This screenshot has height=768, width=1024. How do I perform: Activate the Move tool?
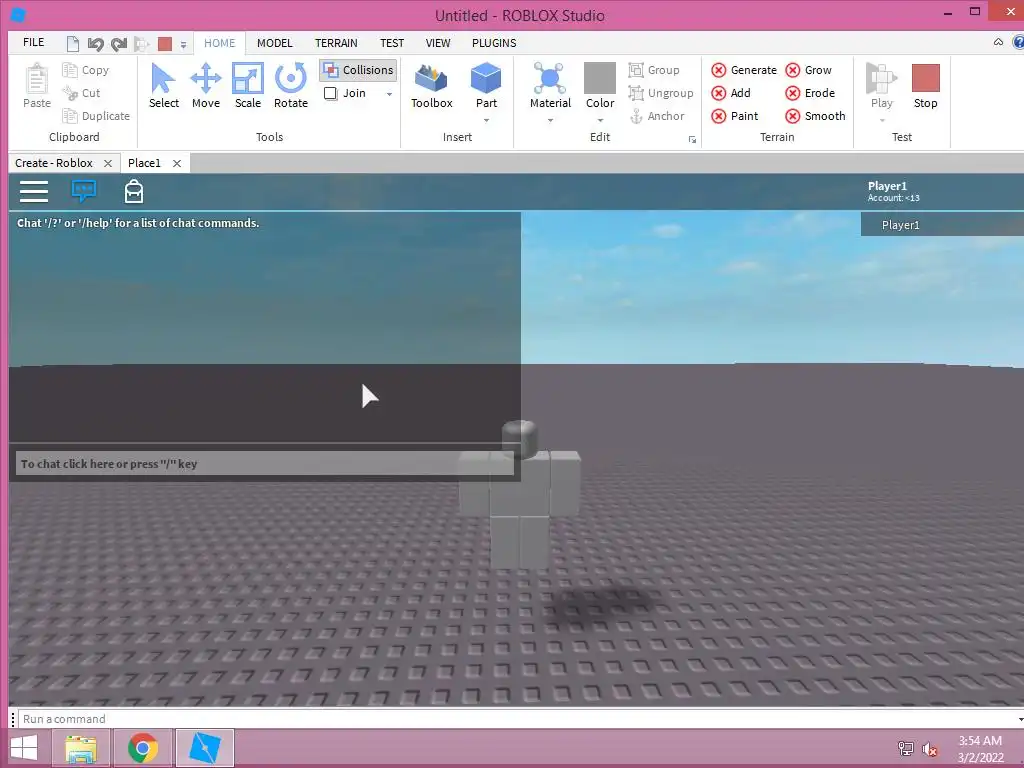tap(206, 86)
